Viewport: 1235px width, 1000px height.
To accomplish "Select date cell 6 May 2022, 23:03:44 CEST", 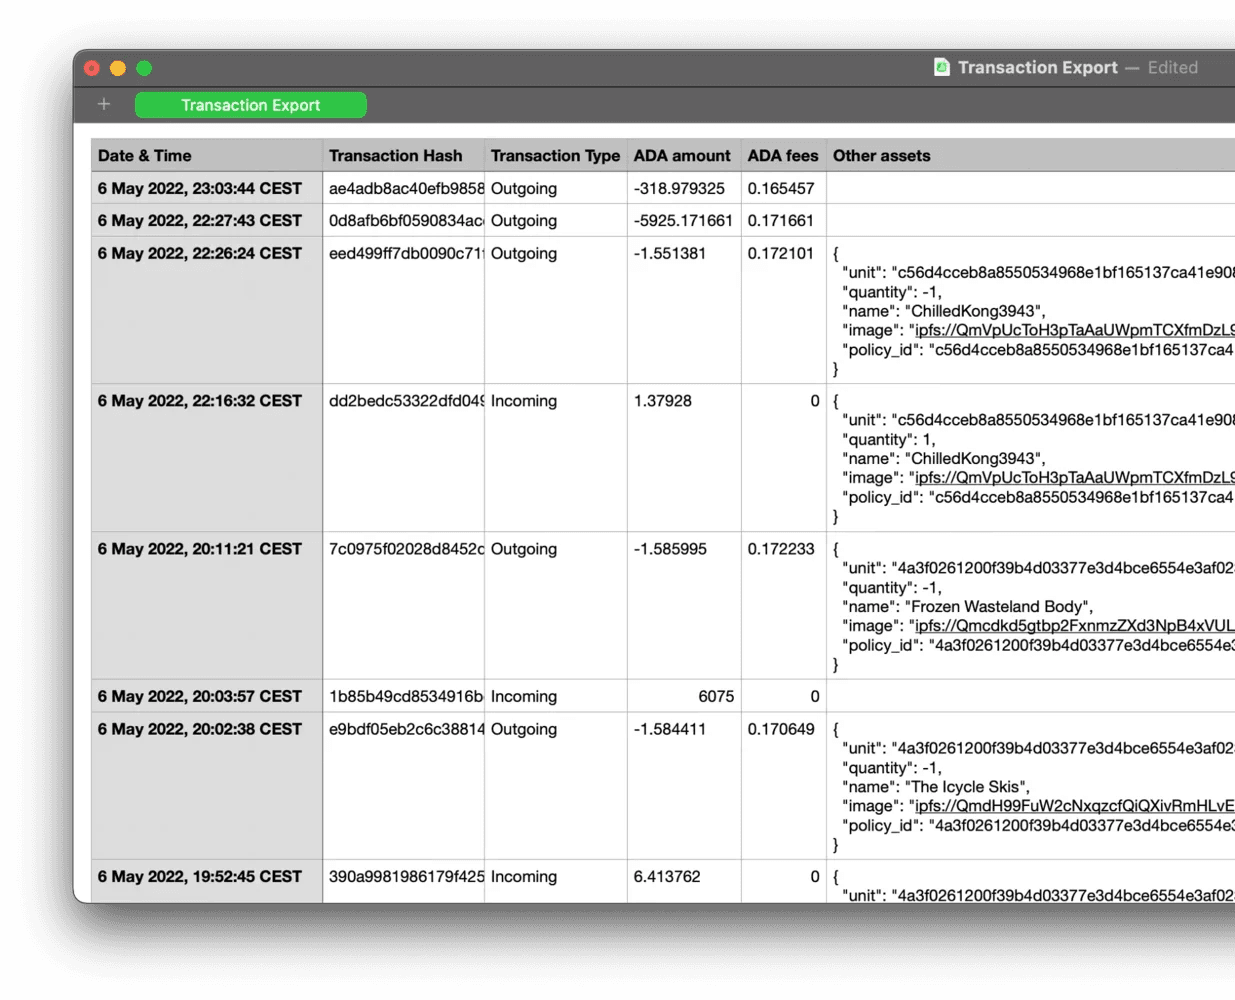I will (207, 188).
